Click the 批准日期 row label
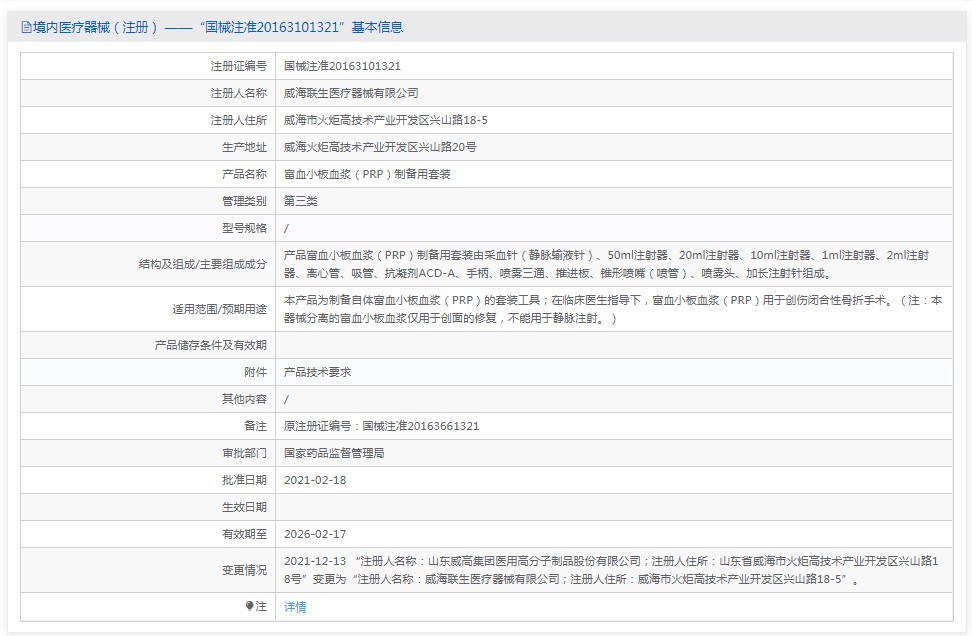This screenshot has width=972, height=636. coord(244,480)
